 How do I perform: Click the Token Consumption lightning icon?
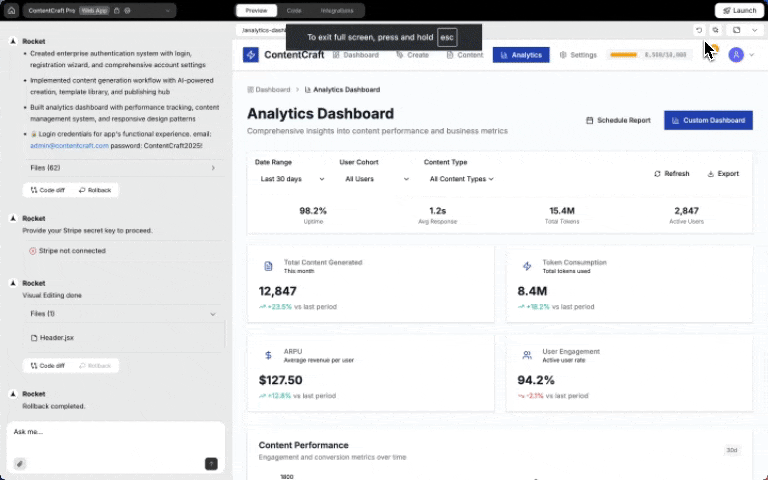click(527, 266)
